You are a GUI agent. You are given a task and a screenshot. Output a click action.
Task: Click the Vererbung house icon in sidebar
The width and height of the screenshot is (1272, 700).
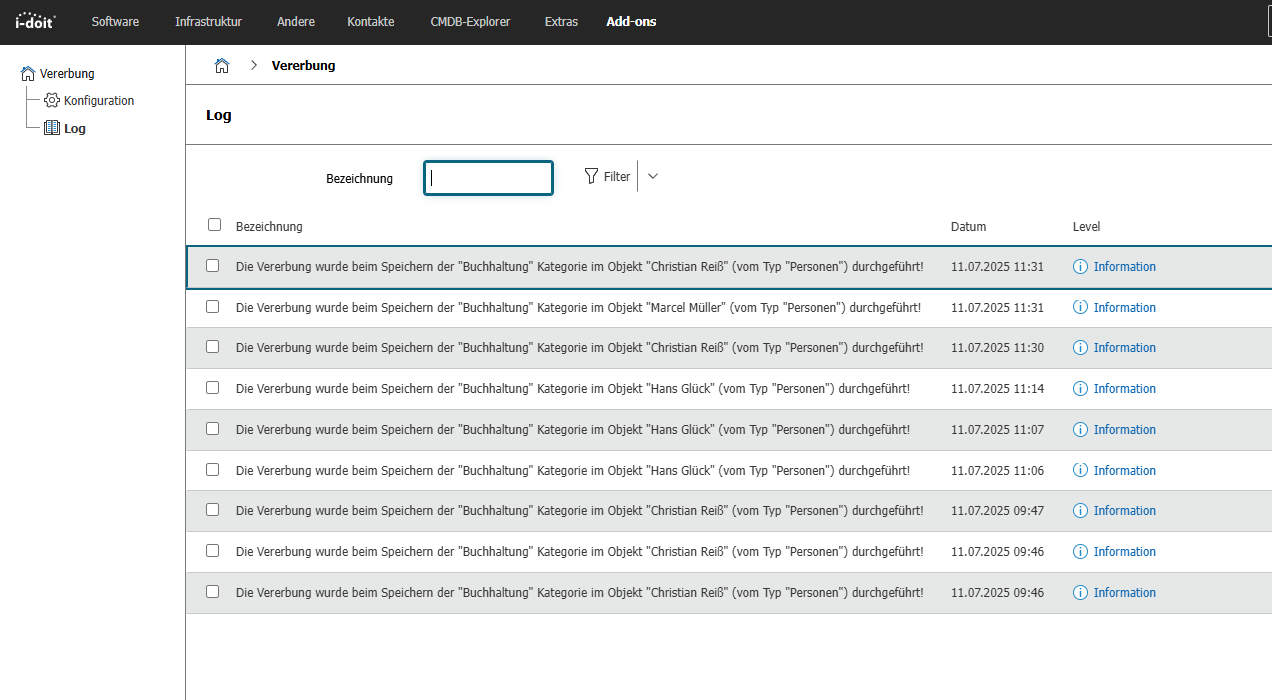tap(28, 74)
